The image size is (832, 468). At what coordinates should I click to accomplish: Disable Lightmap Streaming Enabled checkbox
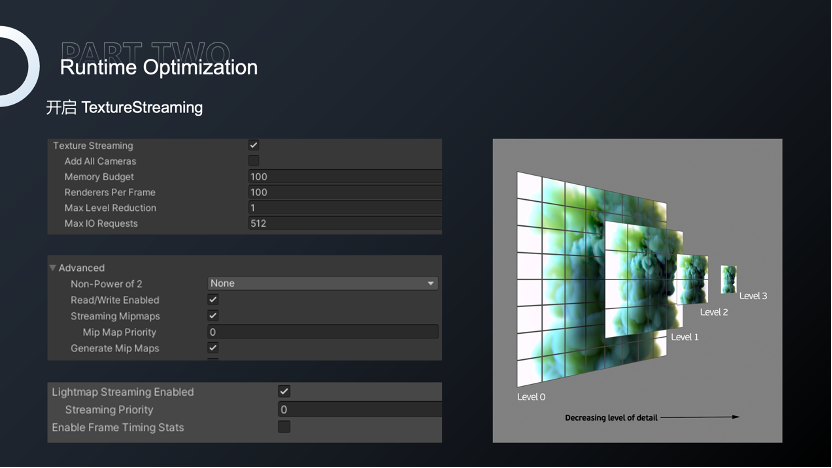(284, 392)
